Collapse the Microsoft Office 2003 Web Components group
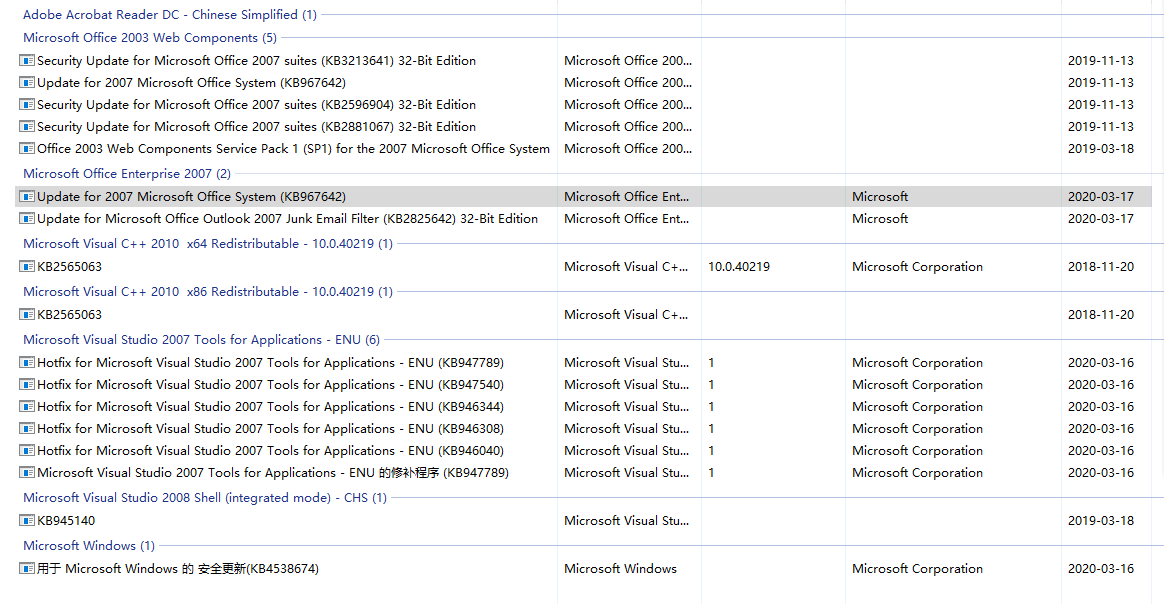Viewport: 1164px width, 604px height. click(x=150, y=38)
